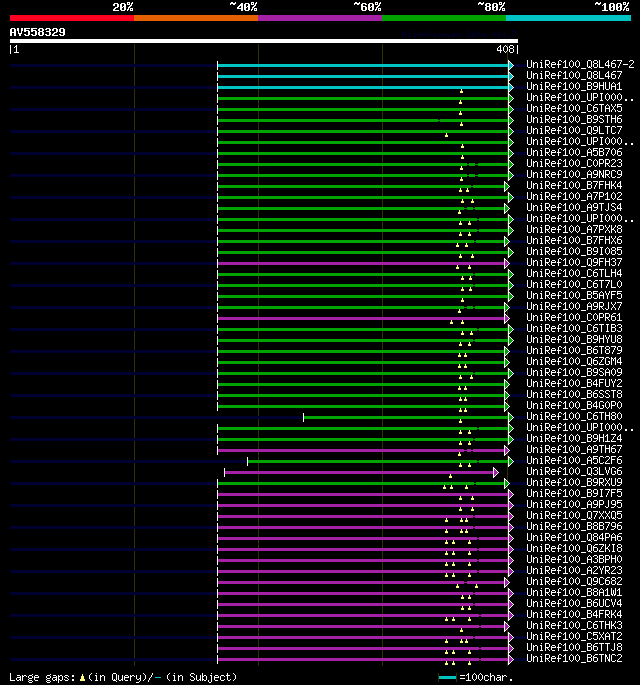Select the UniRef100_B7FHX6 label

click(x=574, y=240)
